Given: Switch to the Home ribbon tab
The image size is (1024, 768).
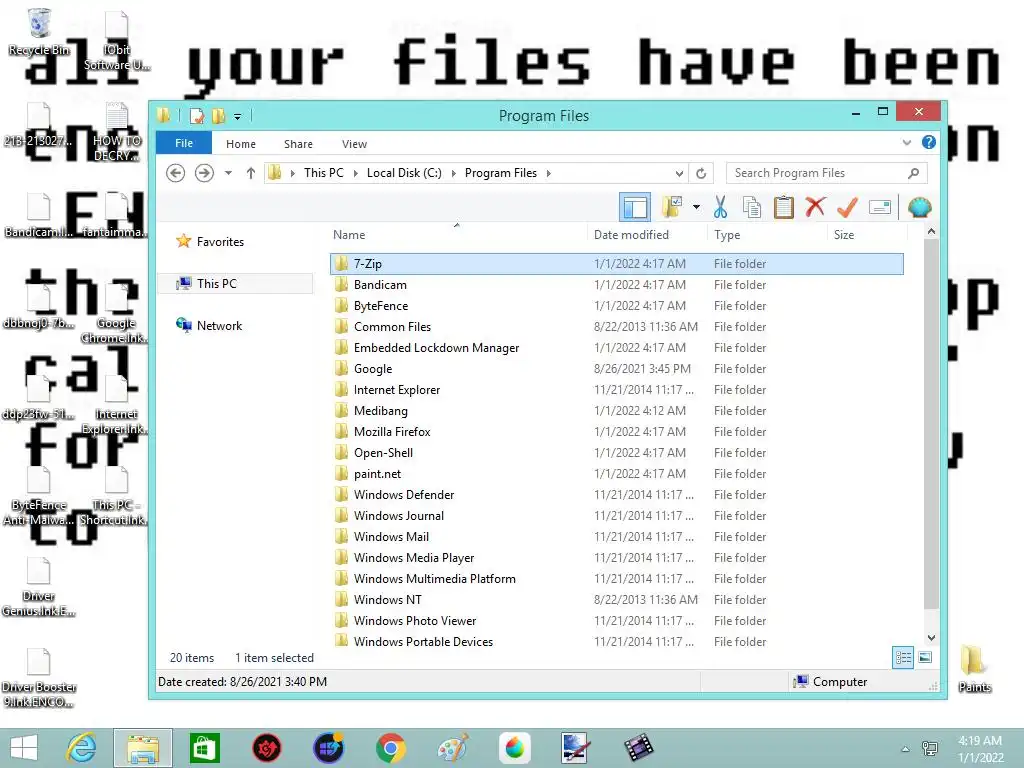Looking at the screenshot, I should click(x=240, y=144).
